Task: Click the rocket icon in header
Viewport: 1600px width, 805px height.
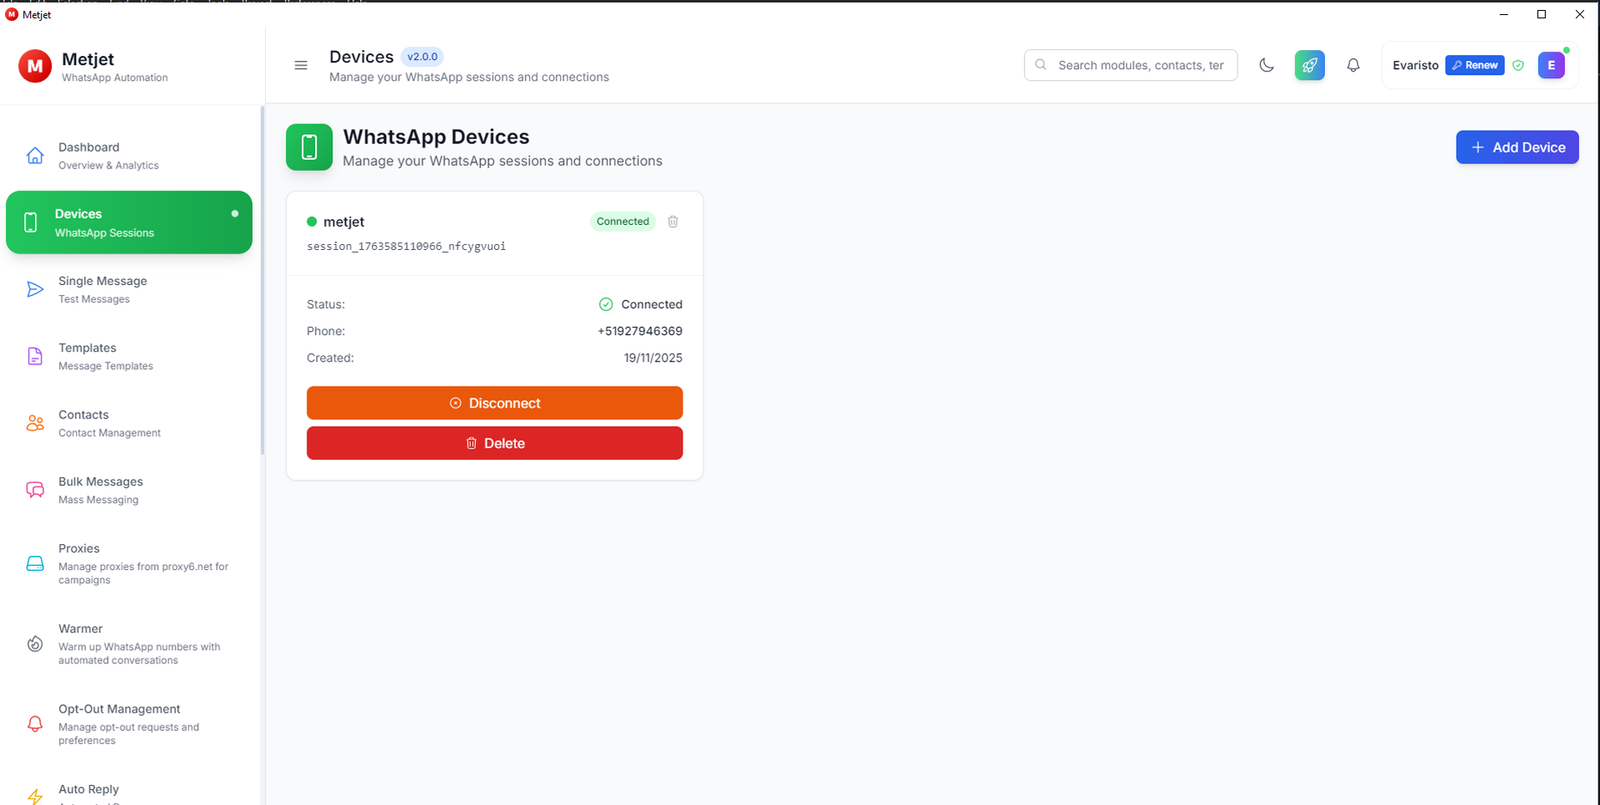Action: 1309,65
